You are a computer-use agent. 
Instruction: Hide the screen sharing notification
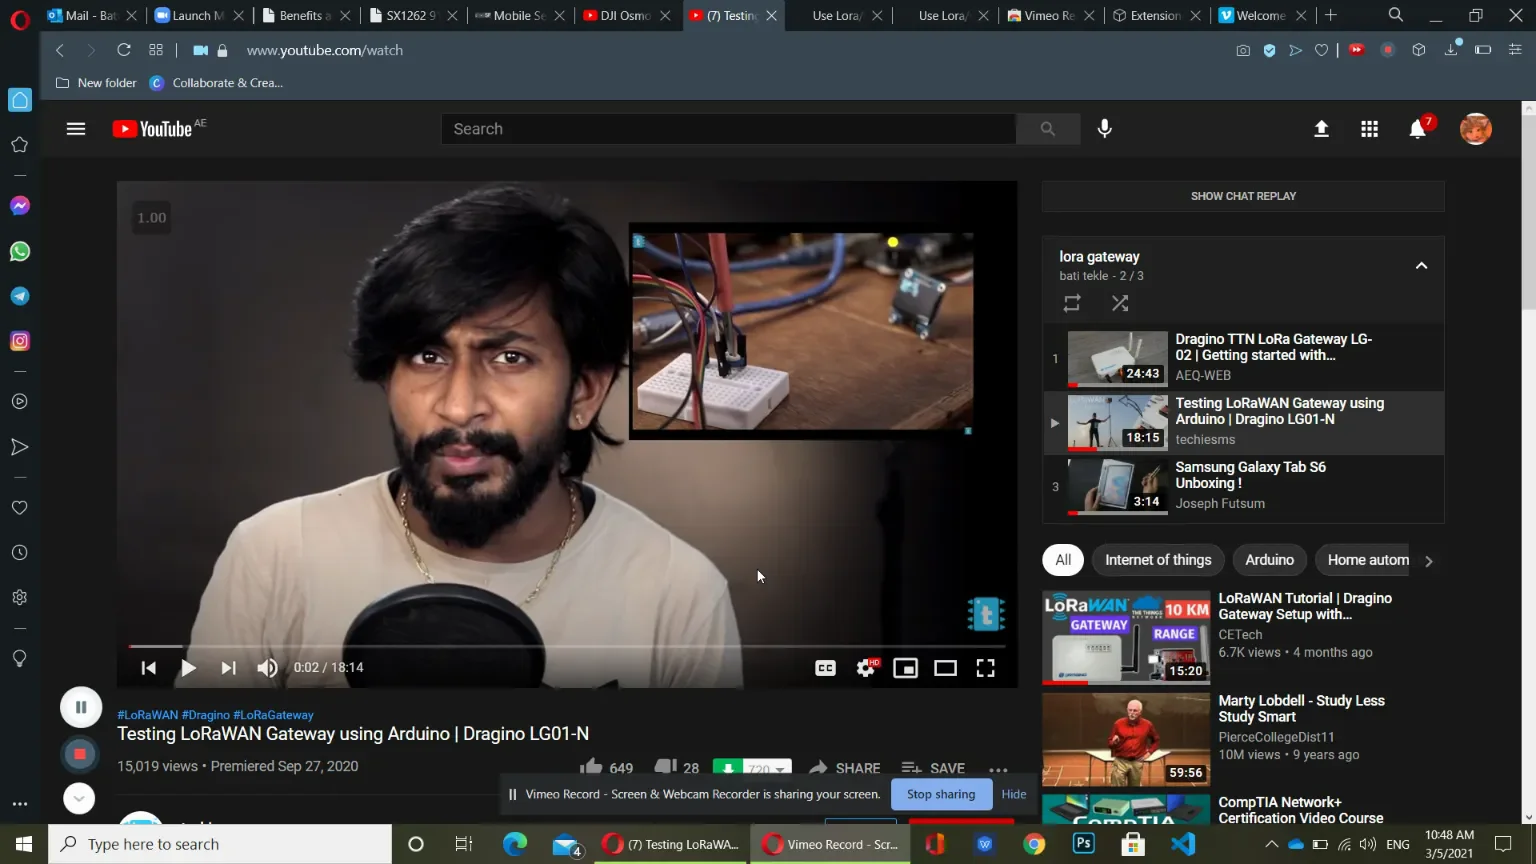pos(1014,794)
